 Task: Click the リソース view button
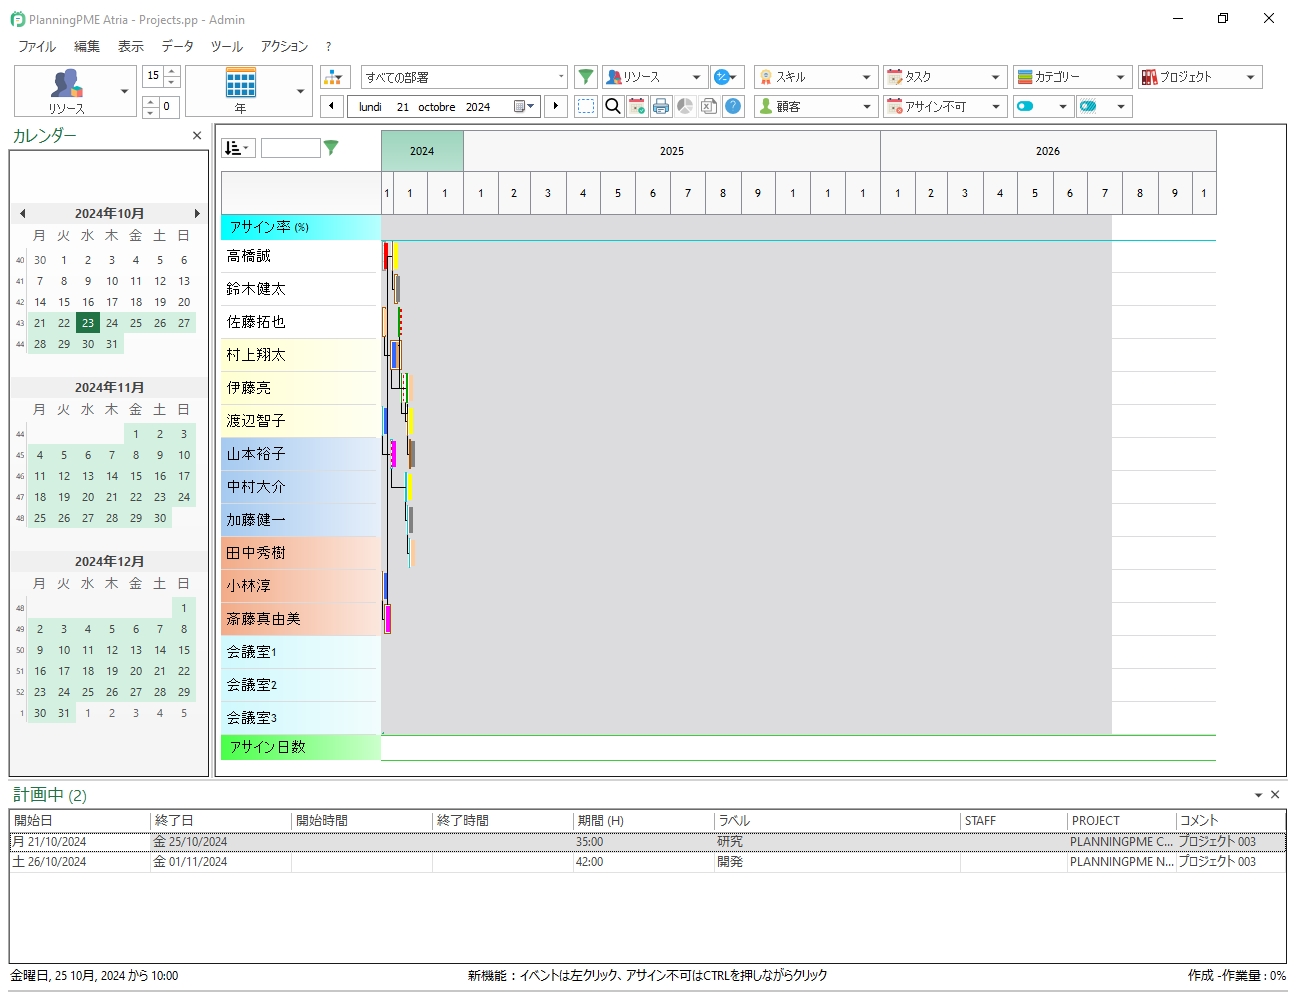pyautogui.click(x=66, y=91)
